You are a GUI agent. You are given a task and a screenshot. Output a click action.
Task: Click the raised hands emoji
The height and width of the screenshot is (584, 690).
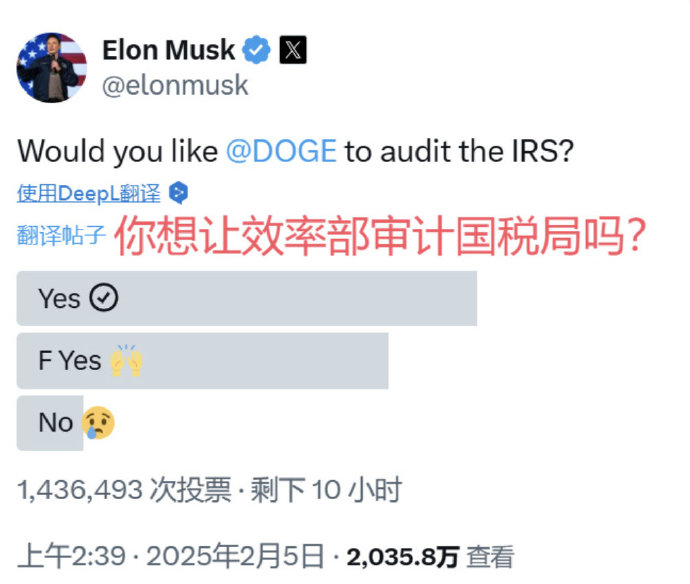[126, 360]
